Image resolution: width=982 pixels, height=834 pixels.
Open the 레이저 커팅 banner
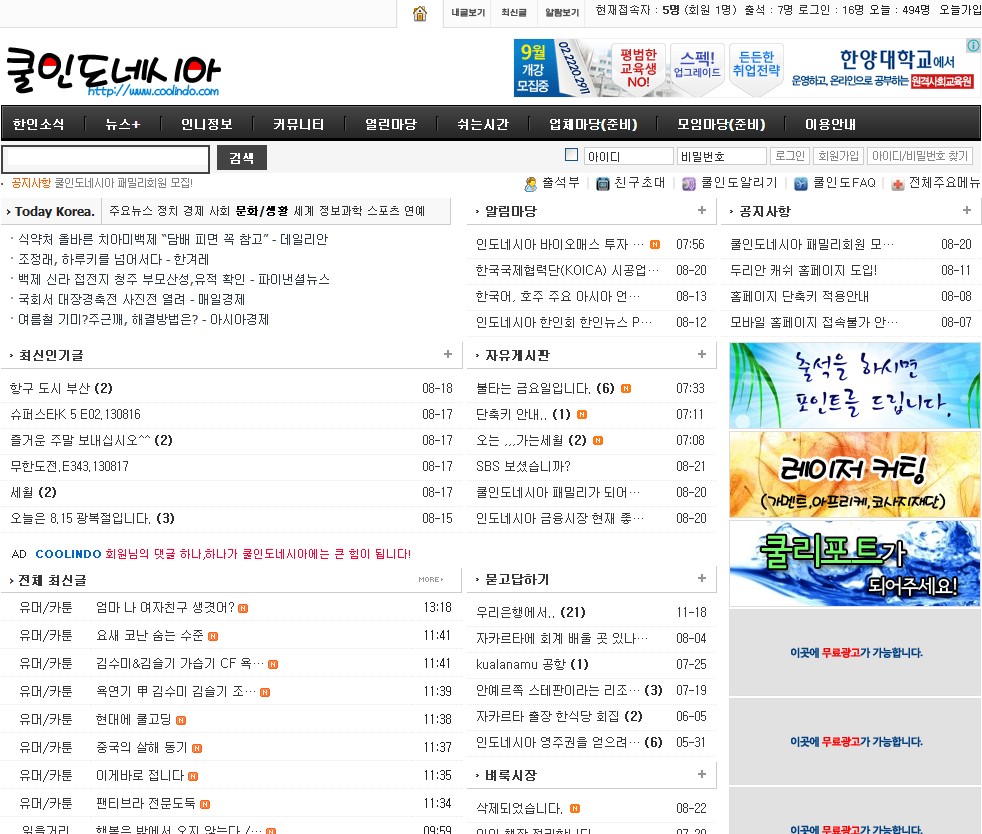854,474
